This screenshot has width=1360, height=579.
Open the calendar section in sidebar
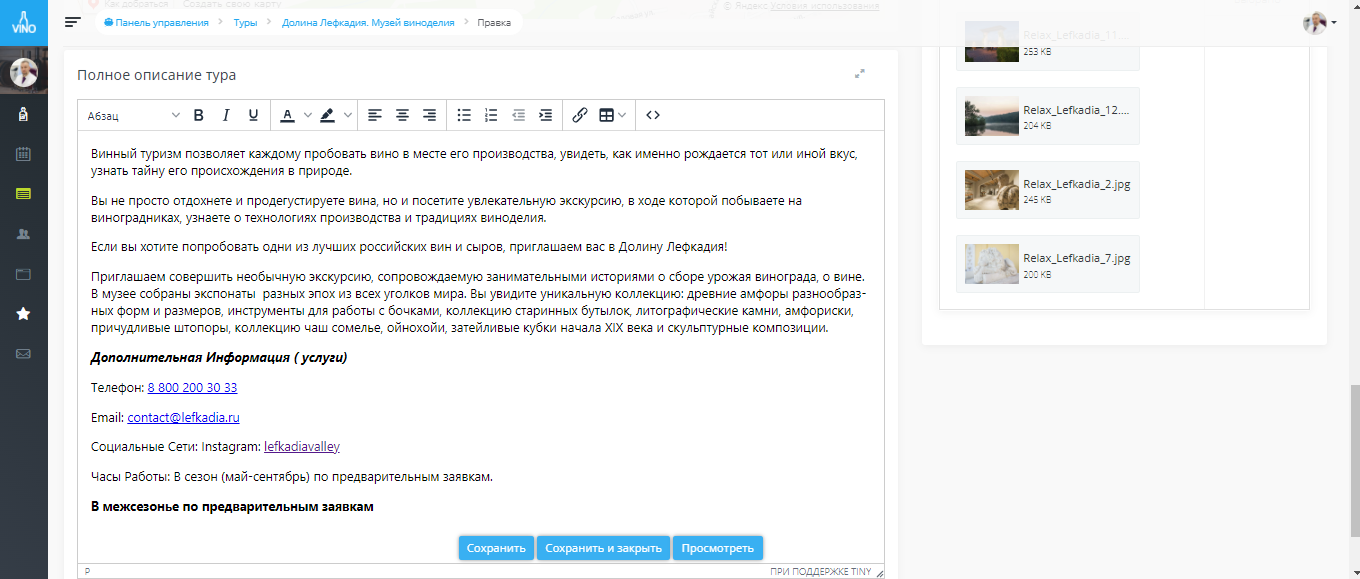tap(23, 154)
